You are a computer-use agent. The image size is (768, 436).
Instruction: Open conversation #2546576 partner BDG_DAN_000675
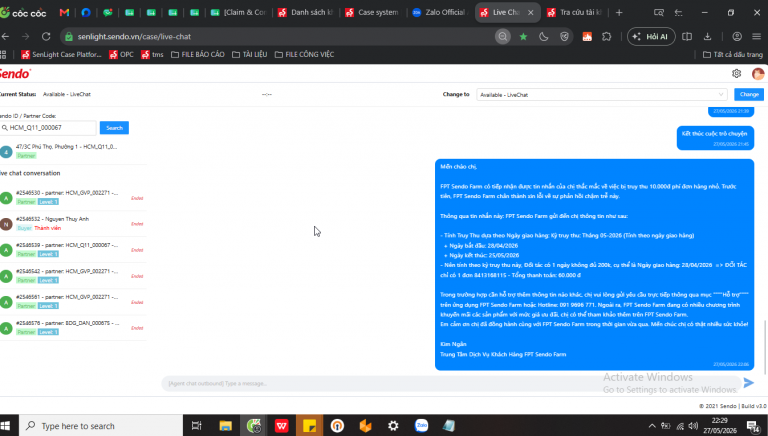pos(73,327)
